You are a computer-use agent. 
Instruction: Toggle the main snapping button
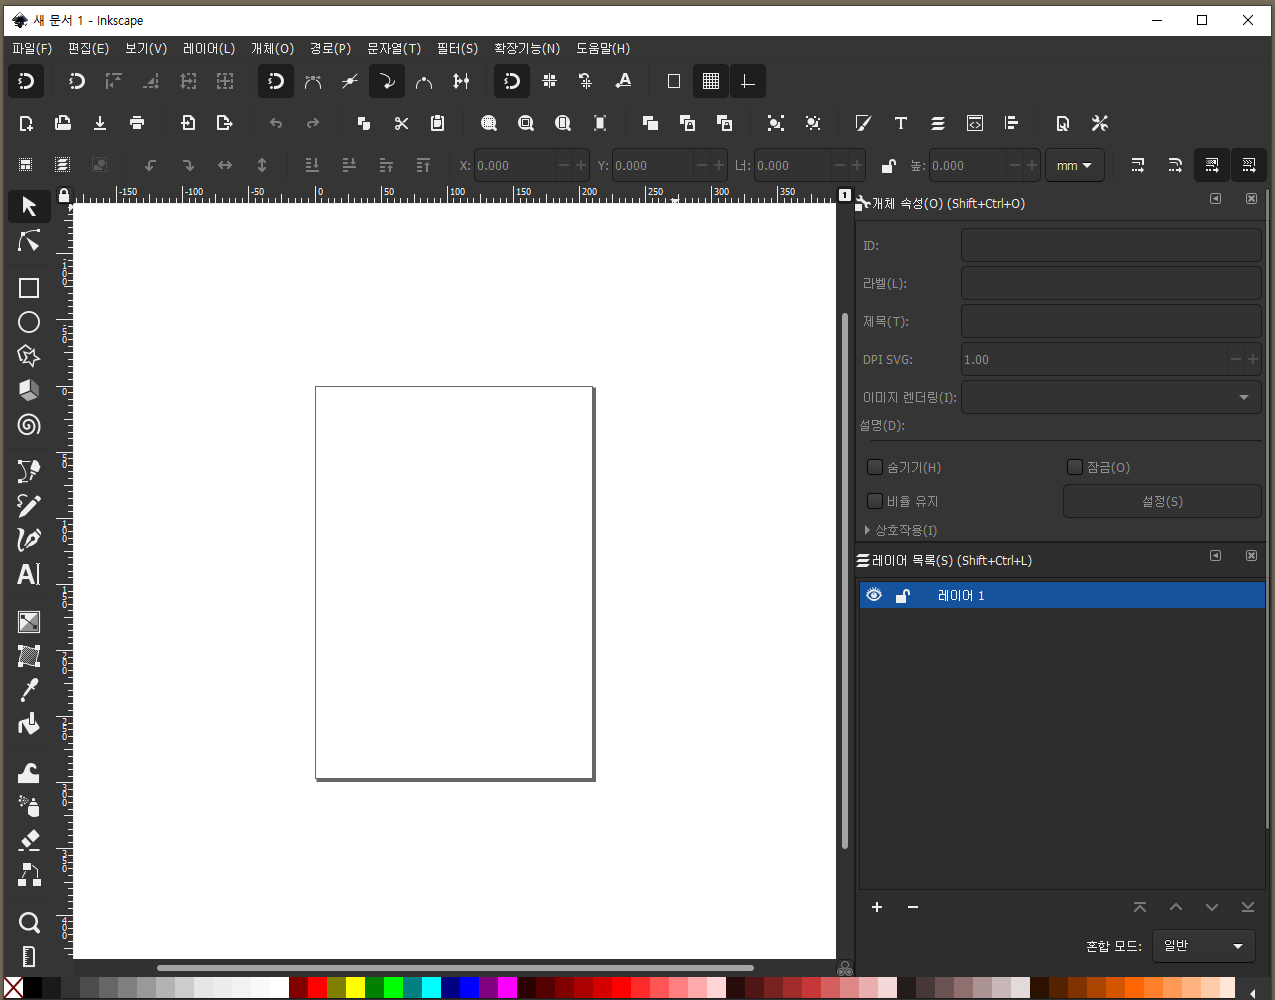(26, 81)
